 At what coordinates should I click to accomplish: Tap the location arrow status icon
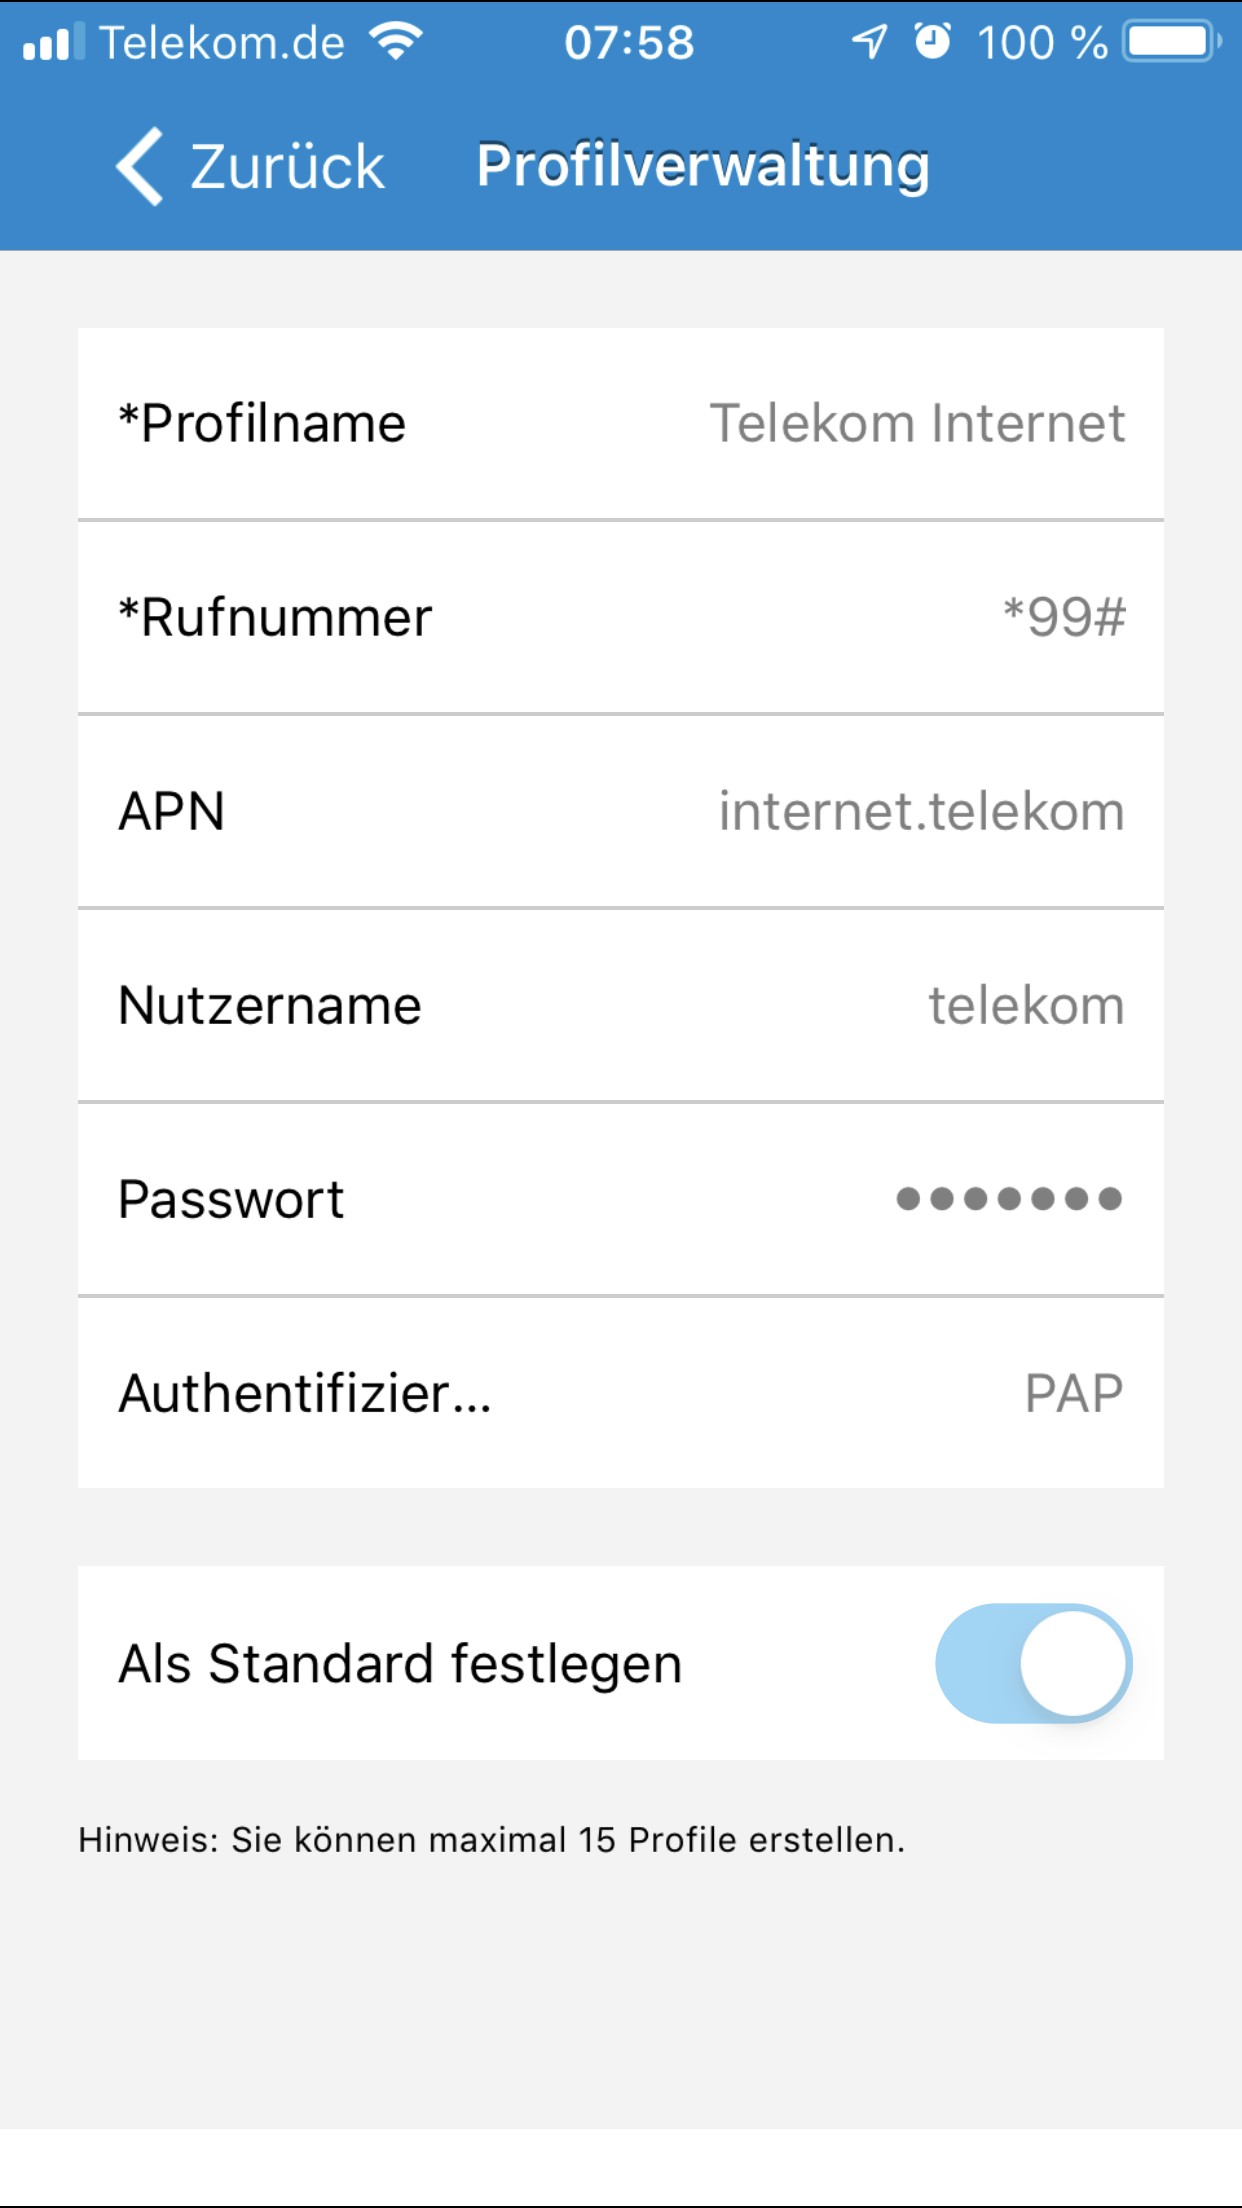[x=869, y=42]
